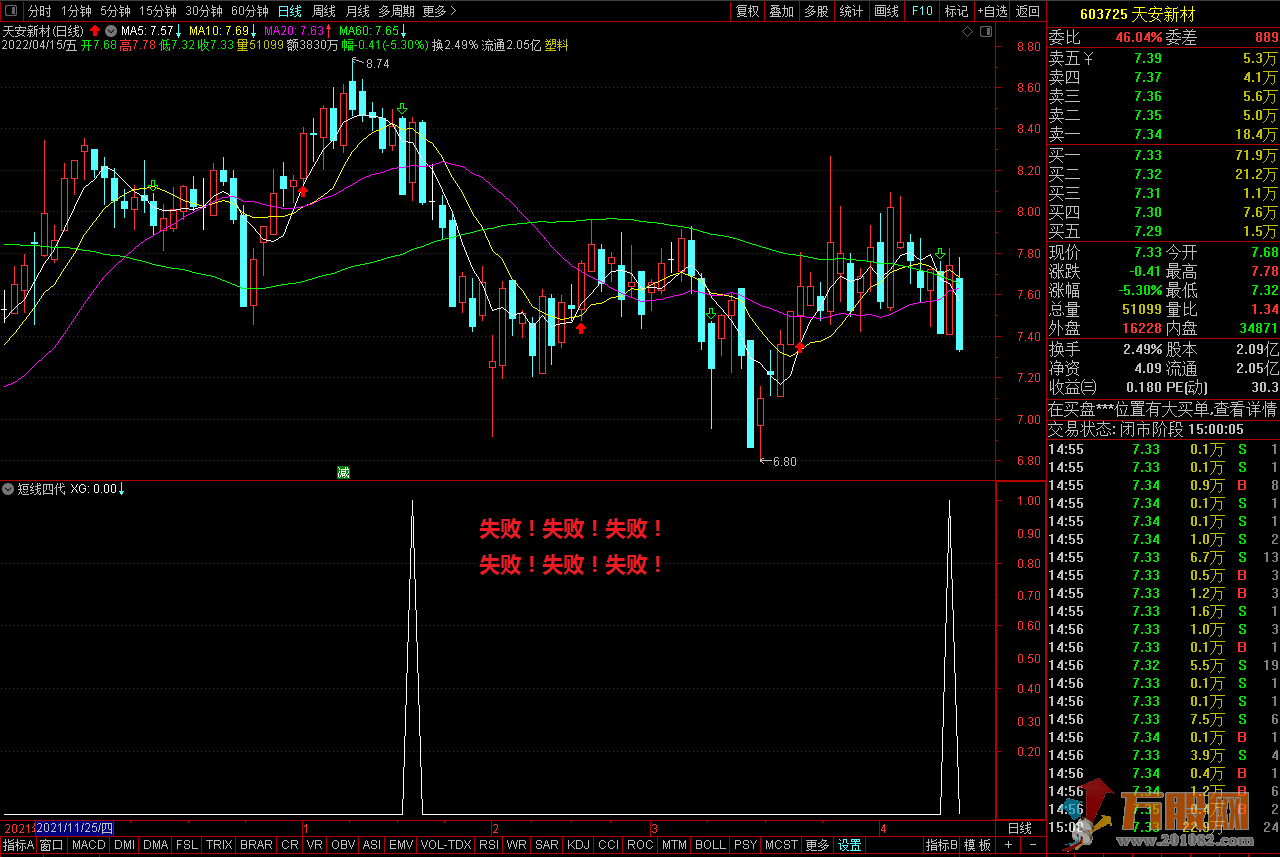
Task: Select the SAR indicator
Action: pos(547,845)
